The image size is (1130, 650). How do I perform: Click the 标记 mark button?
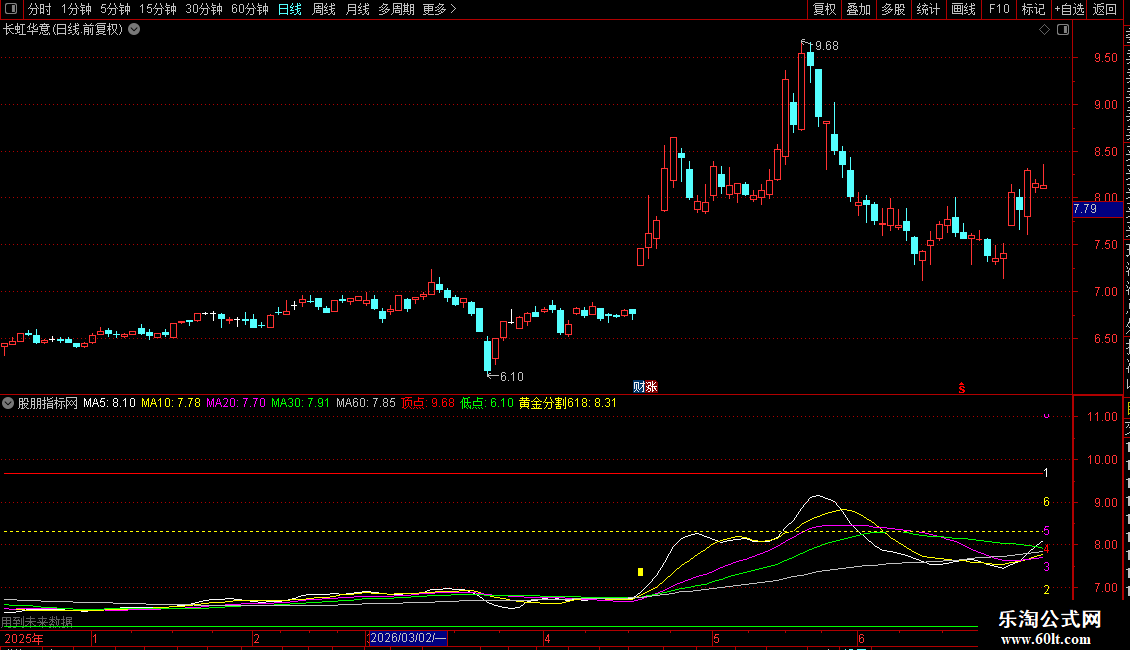click(1033, 9)
